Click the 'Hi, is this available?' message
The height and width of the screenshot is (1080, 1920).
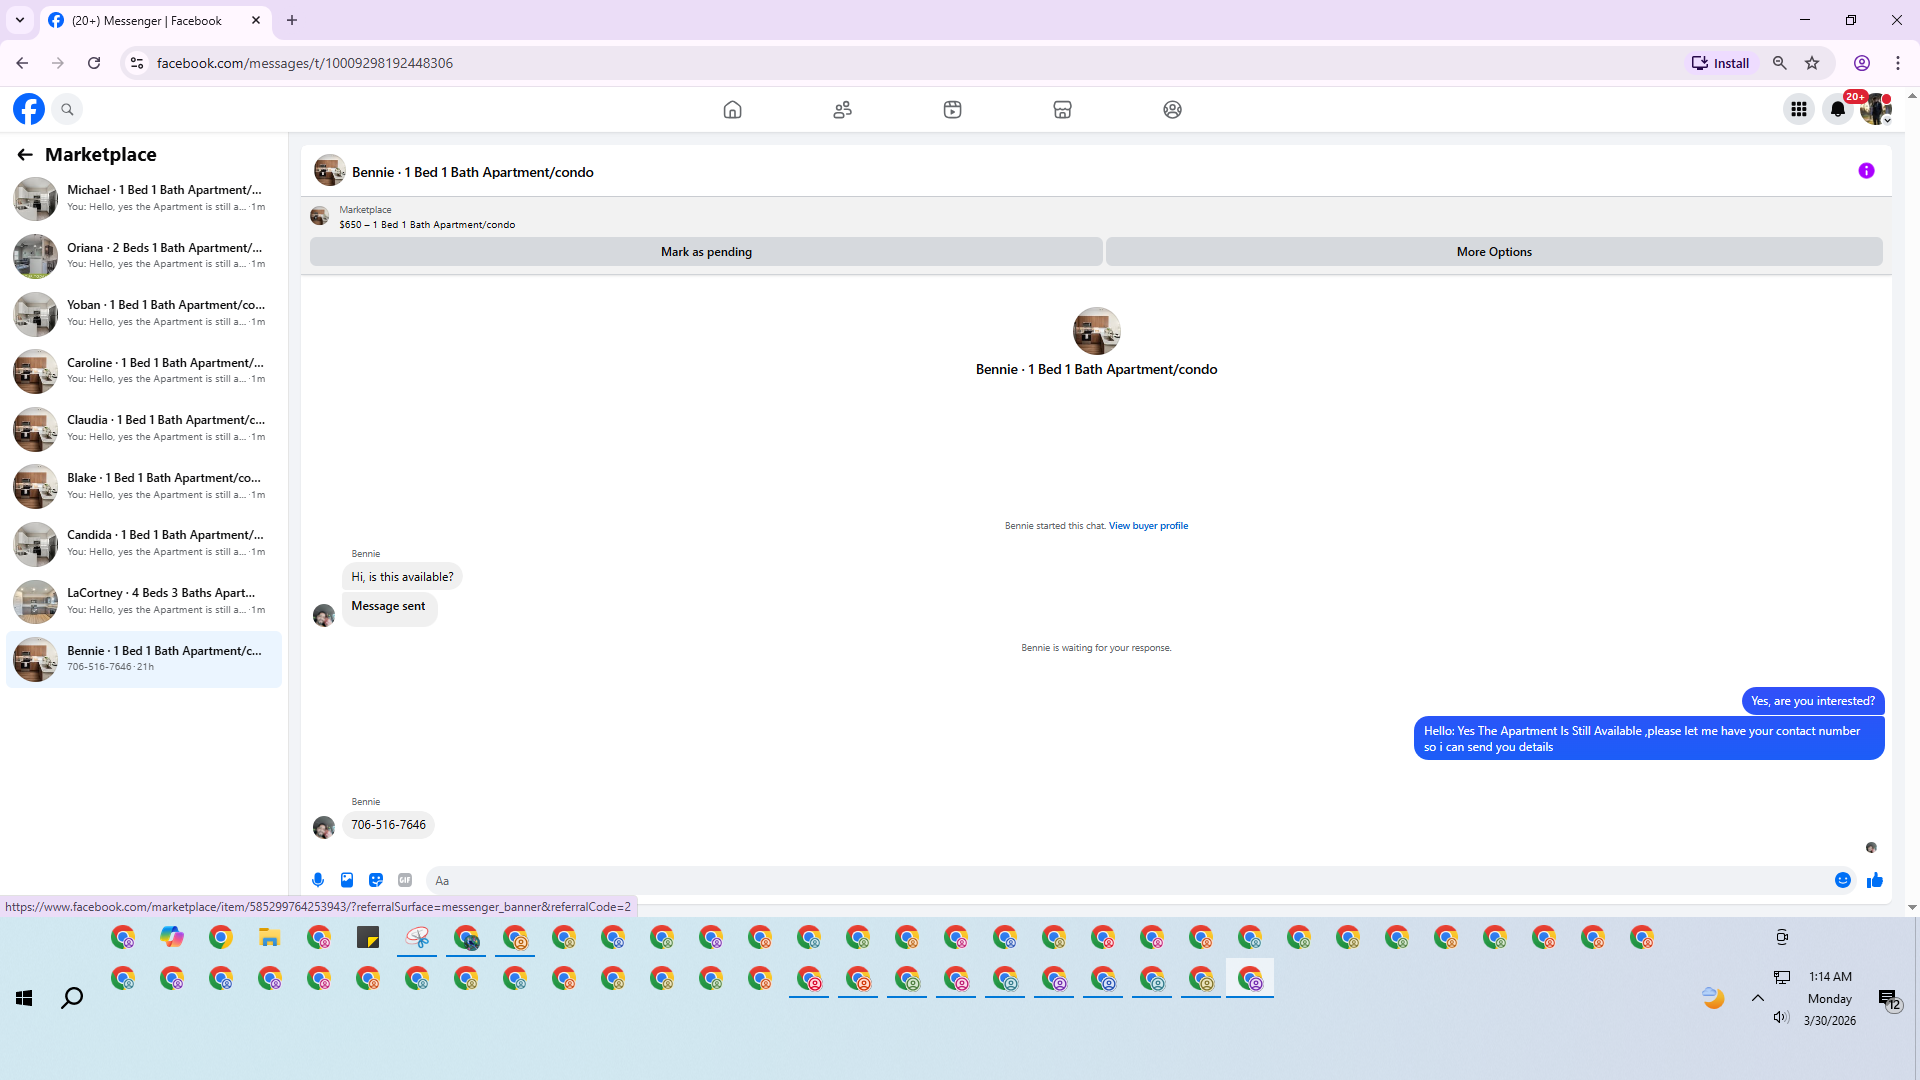click(402, 577)
